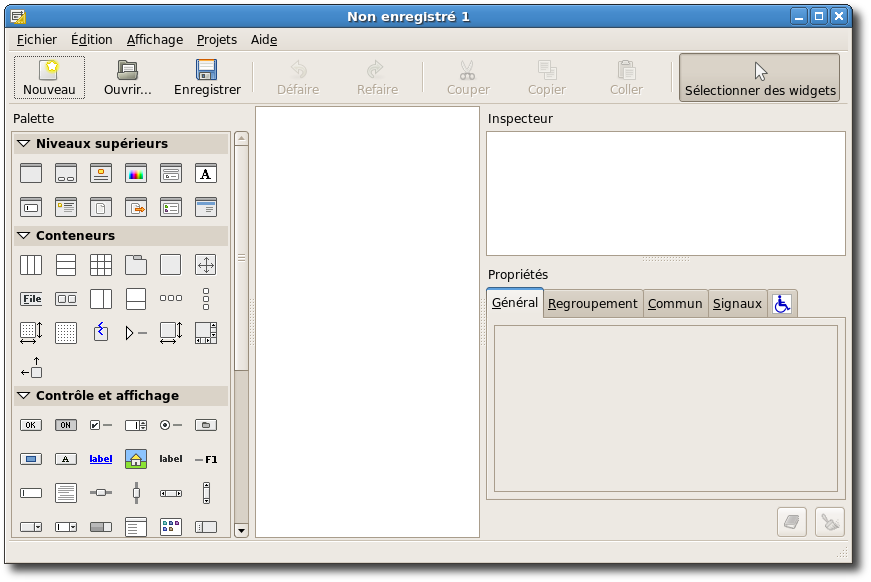This screenshot has height=582, width=871.
Task: Select the Radio button widget icon
Action: click(171, 425)
